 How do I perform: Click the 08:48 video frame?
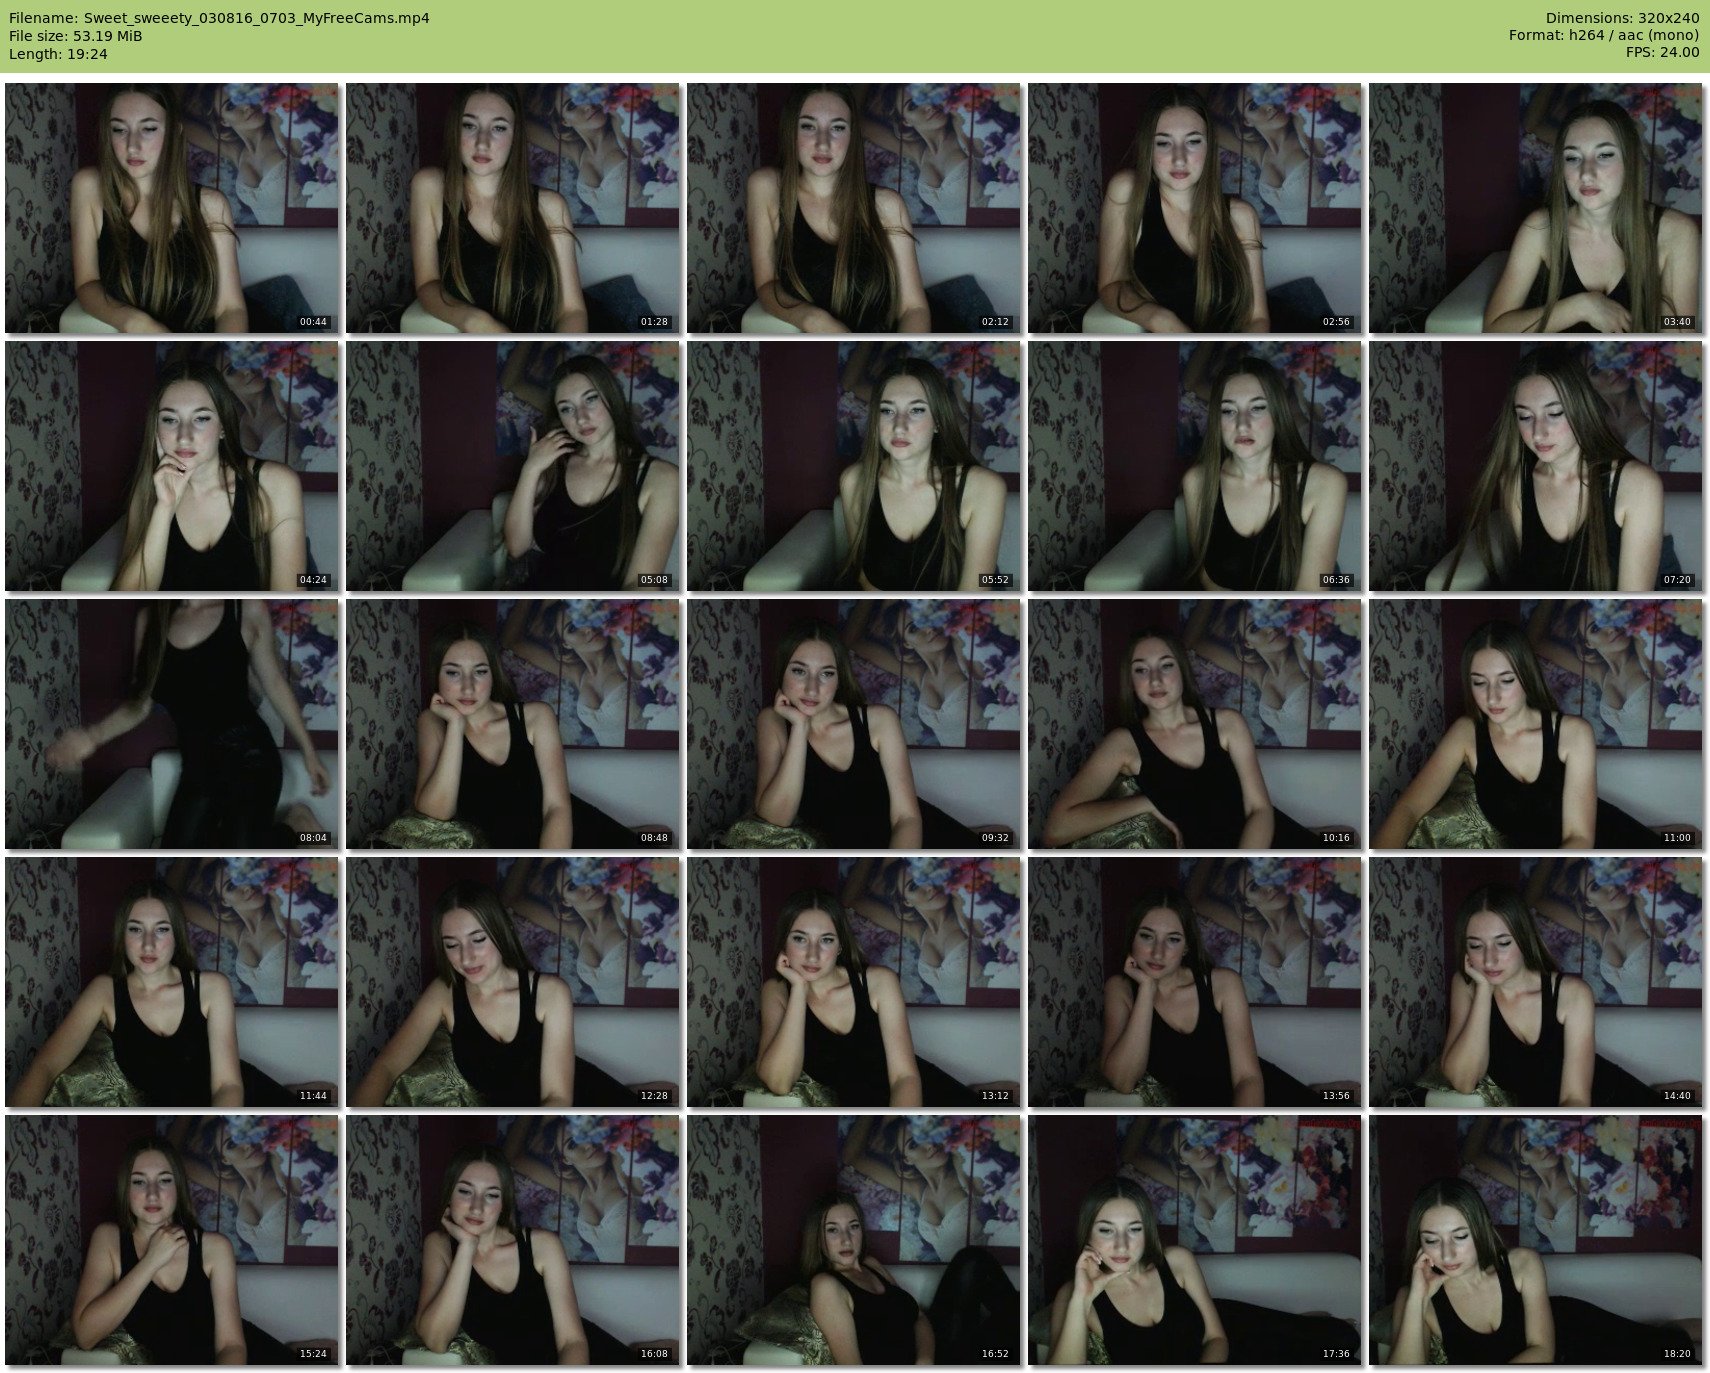pyautogui.click(x=513, y=724)
